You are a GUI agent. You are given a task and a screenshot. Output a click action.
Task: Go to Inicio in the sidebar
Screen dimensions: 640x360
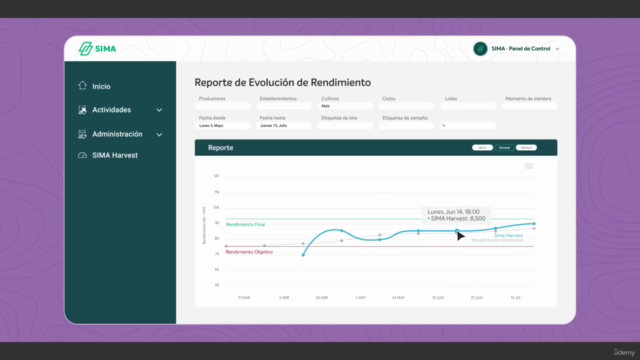click(101, 86)
